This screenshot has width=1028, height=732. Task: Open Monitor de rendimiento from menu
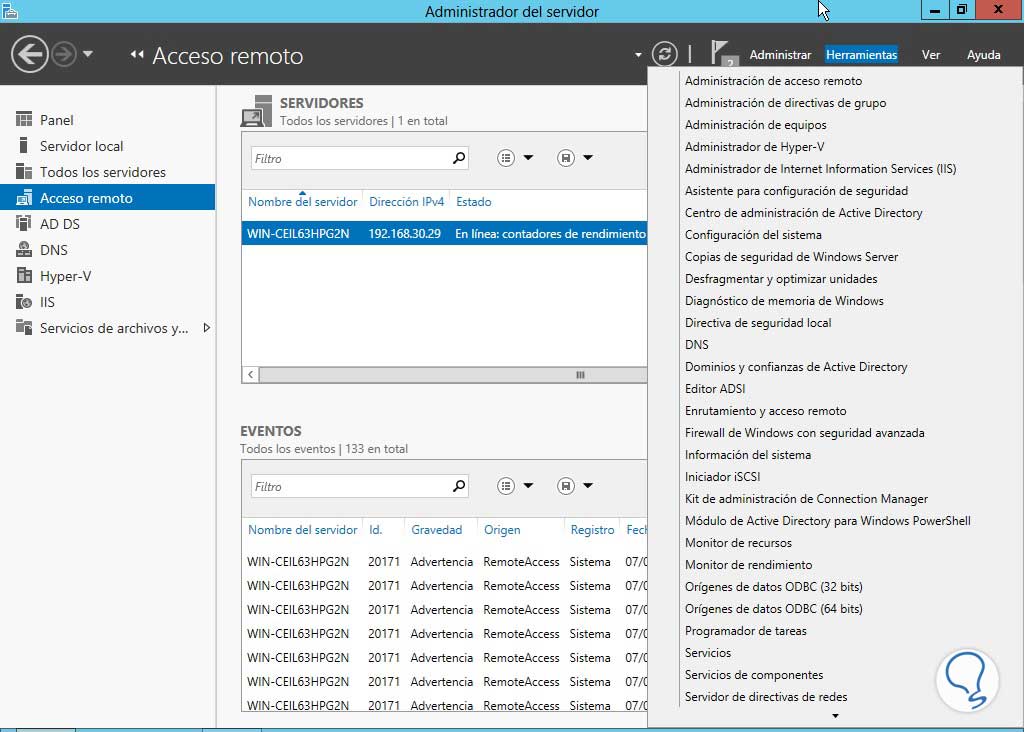pyautogui.click(x=748, y=565)
